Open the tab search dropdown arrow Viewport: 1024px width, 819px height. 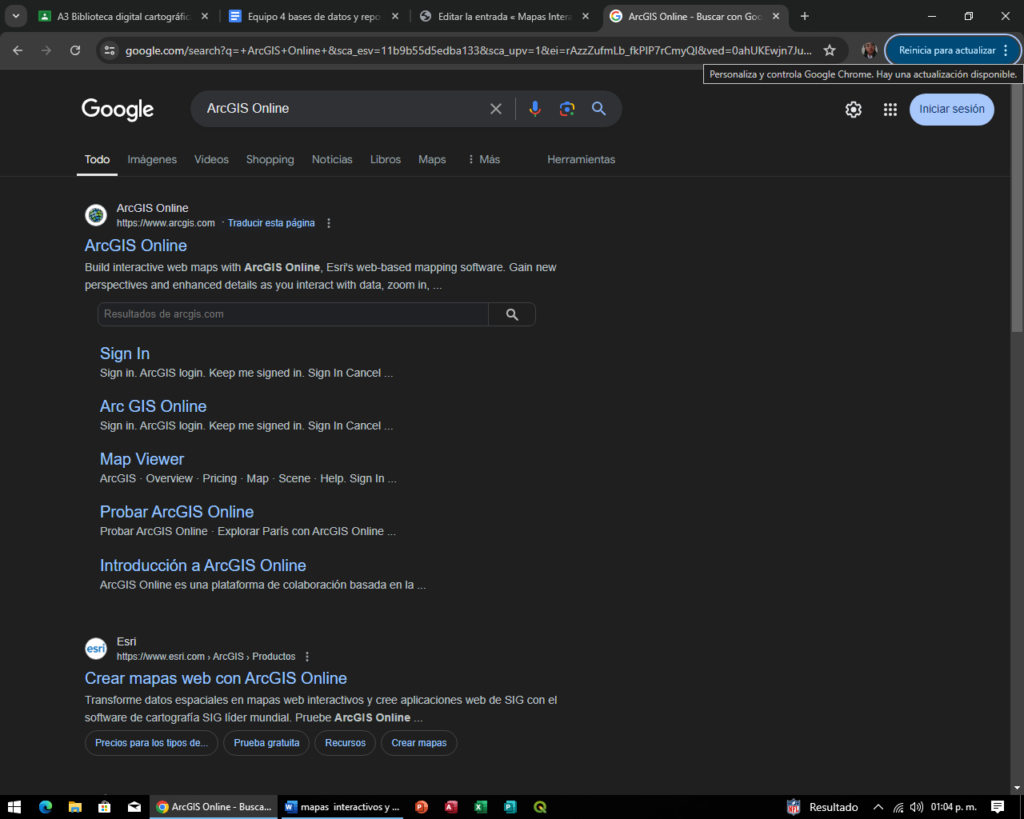pyautogui.click(x=16, y=16)
